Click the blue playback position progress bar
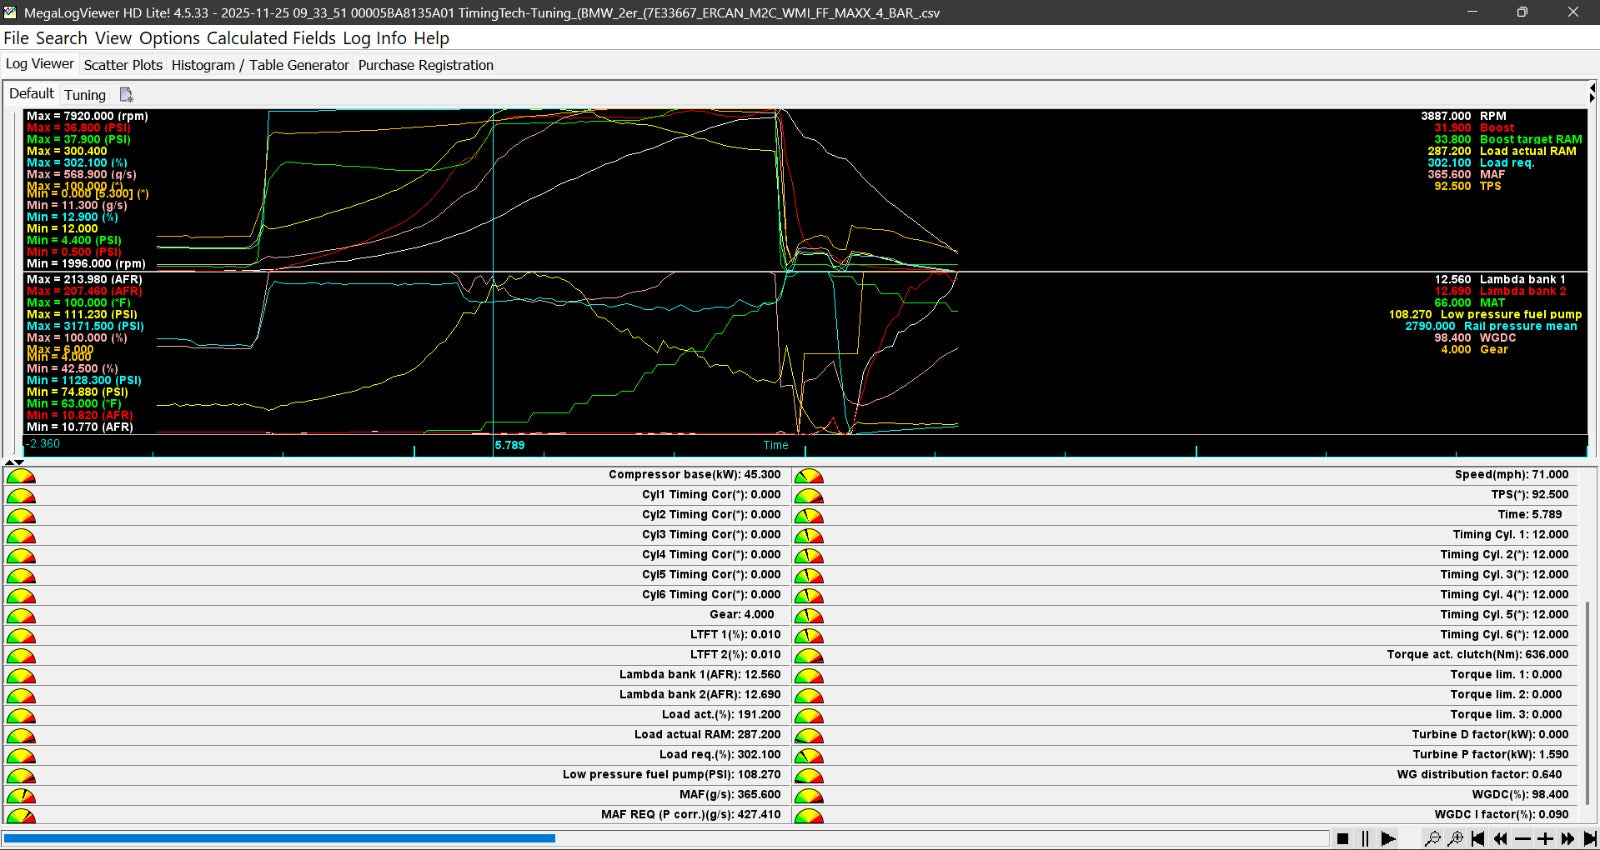 click(x=280, y=838)
